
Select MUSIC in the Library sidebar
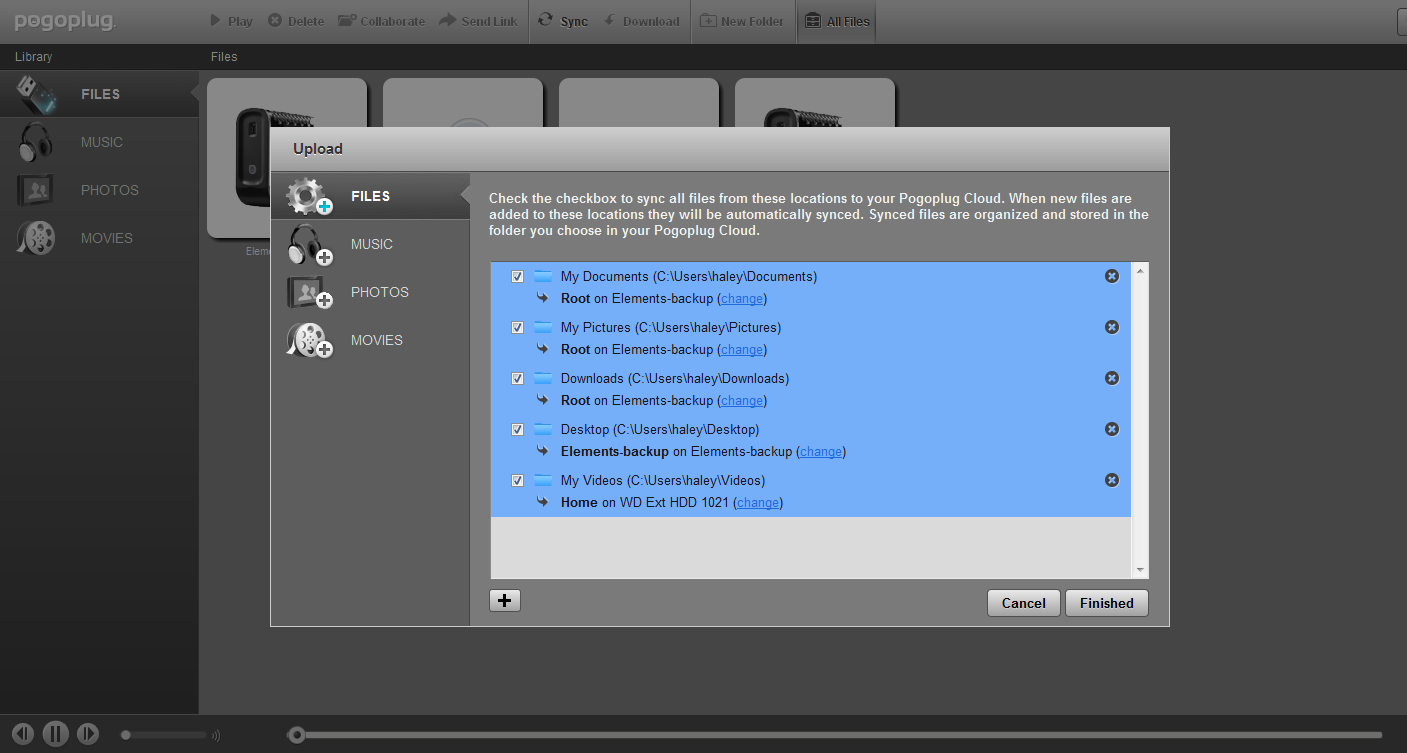pos(99,142)
